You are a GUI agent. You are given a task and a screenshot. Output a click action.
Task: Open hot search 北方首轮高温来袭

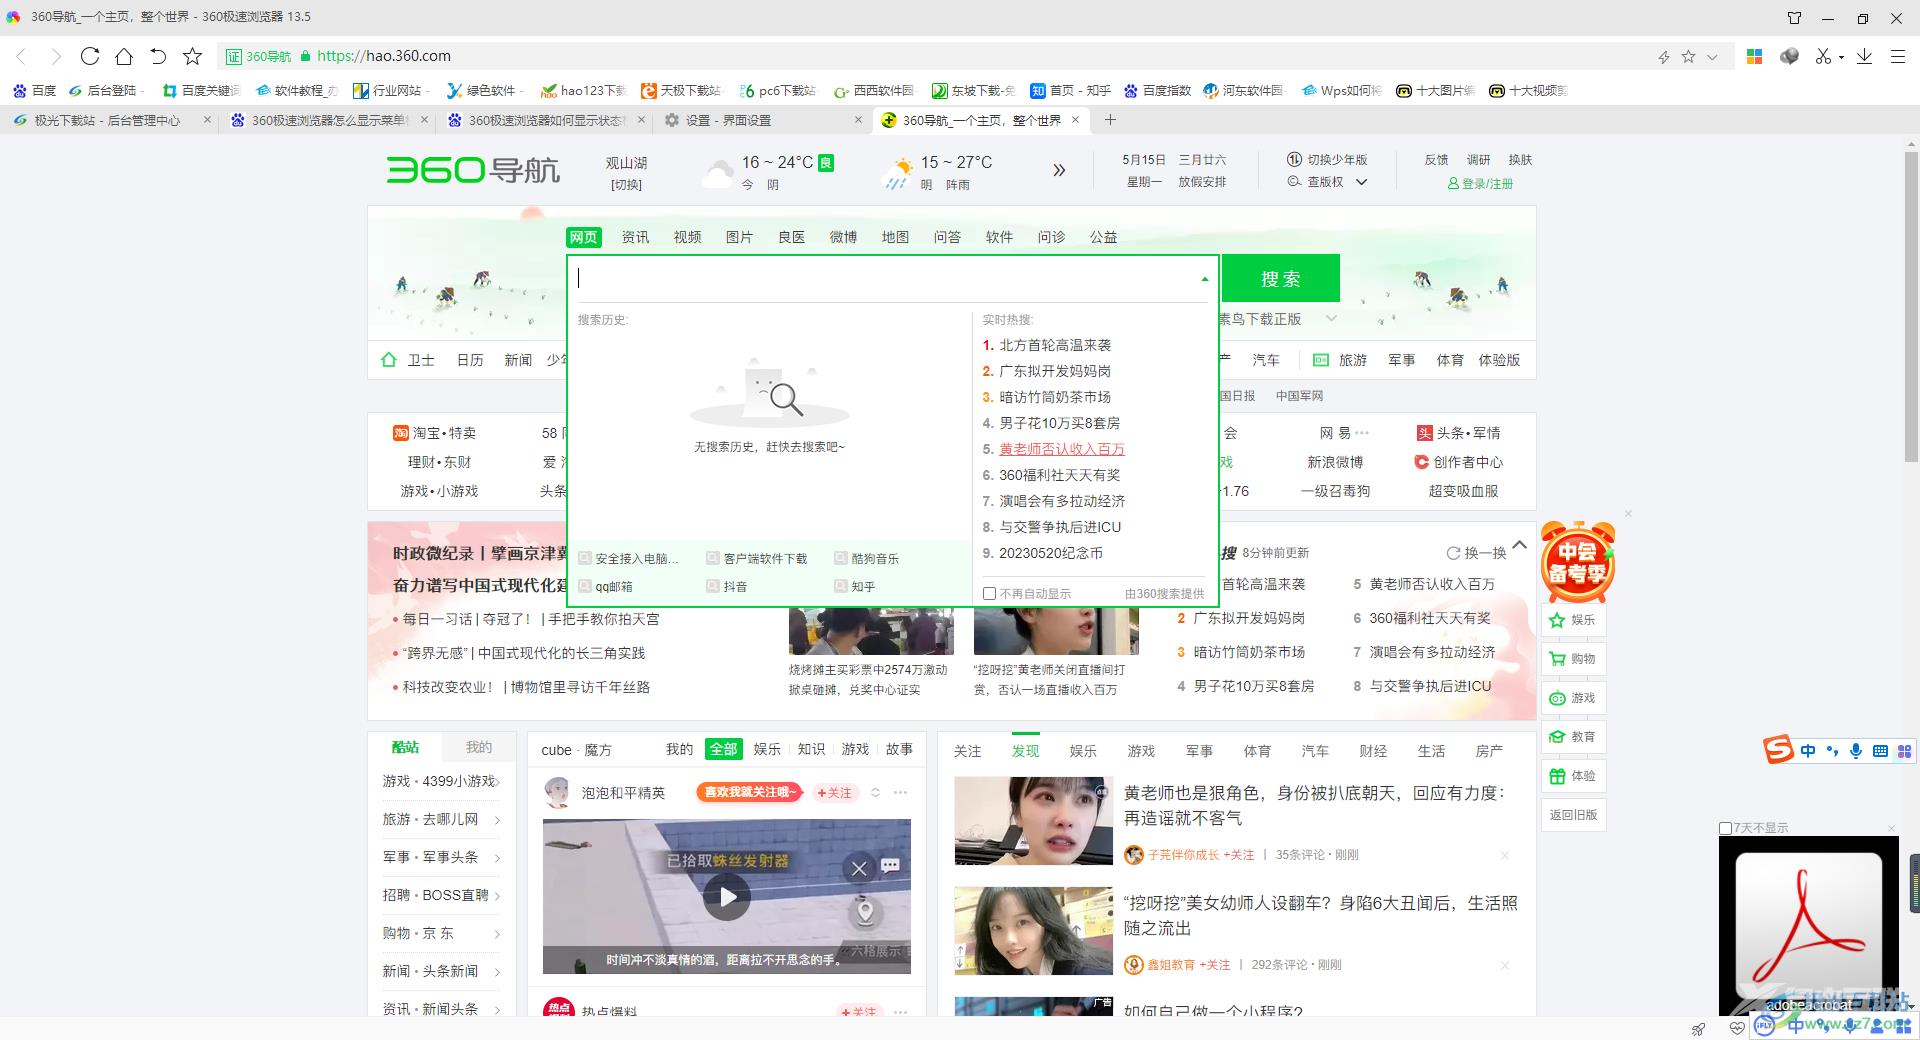pyautogui.click(x=1055, y=345)
